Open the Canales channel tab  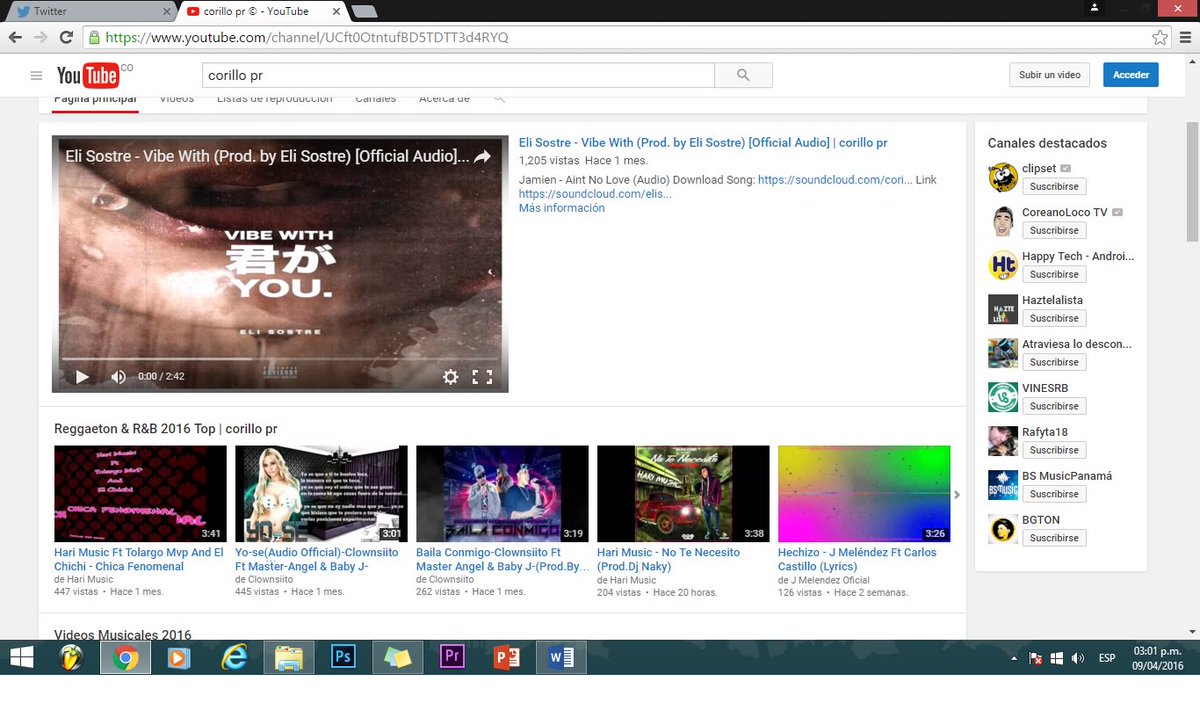pos(376,99)
